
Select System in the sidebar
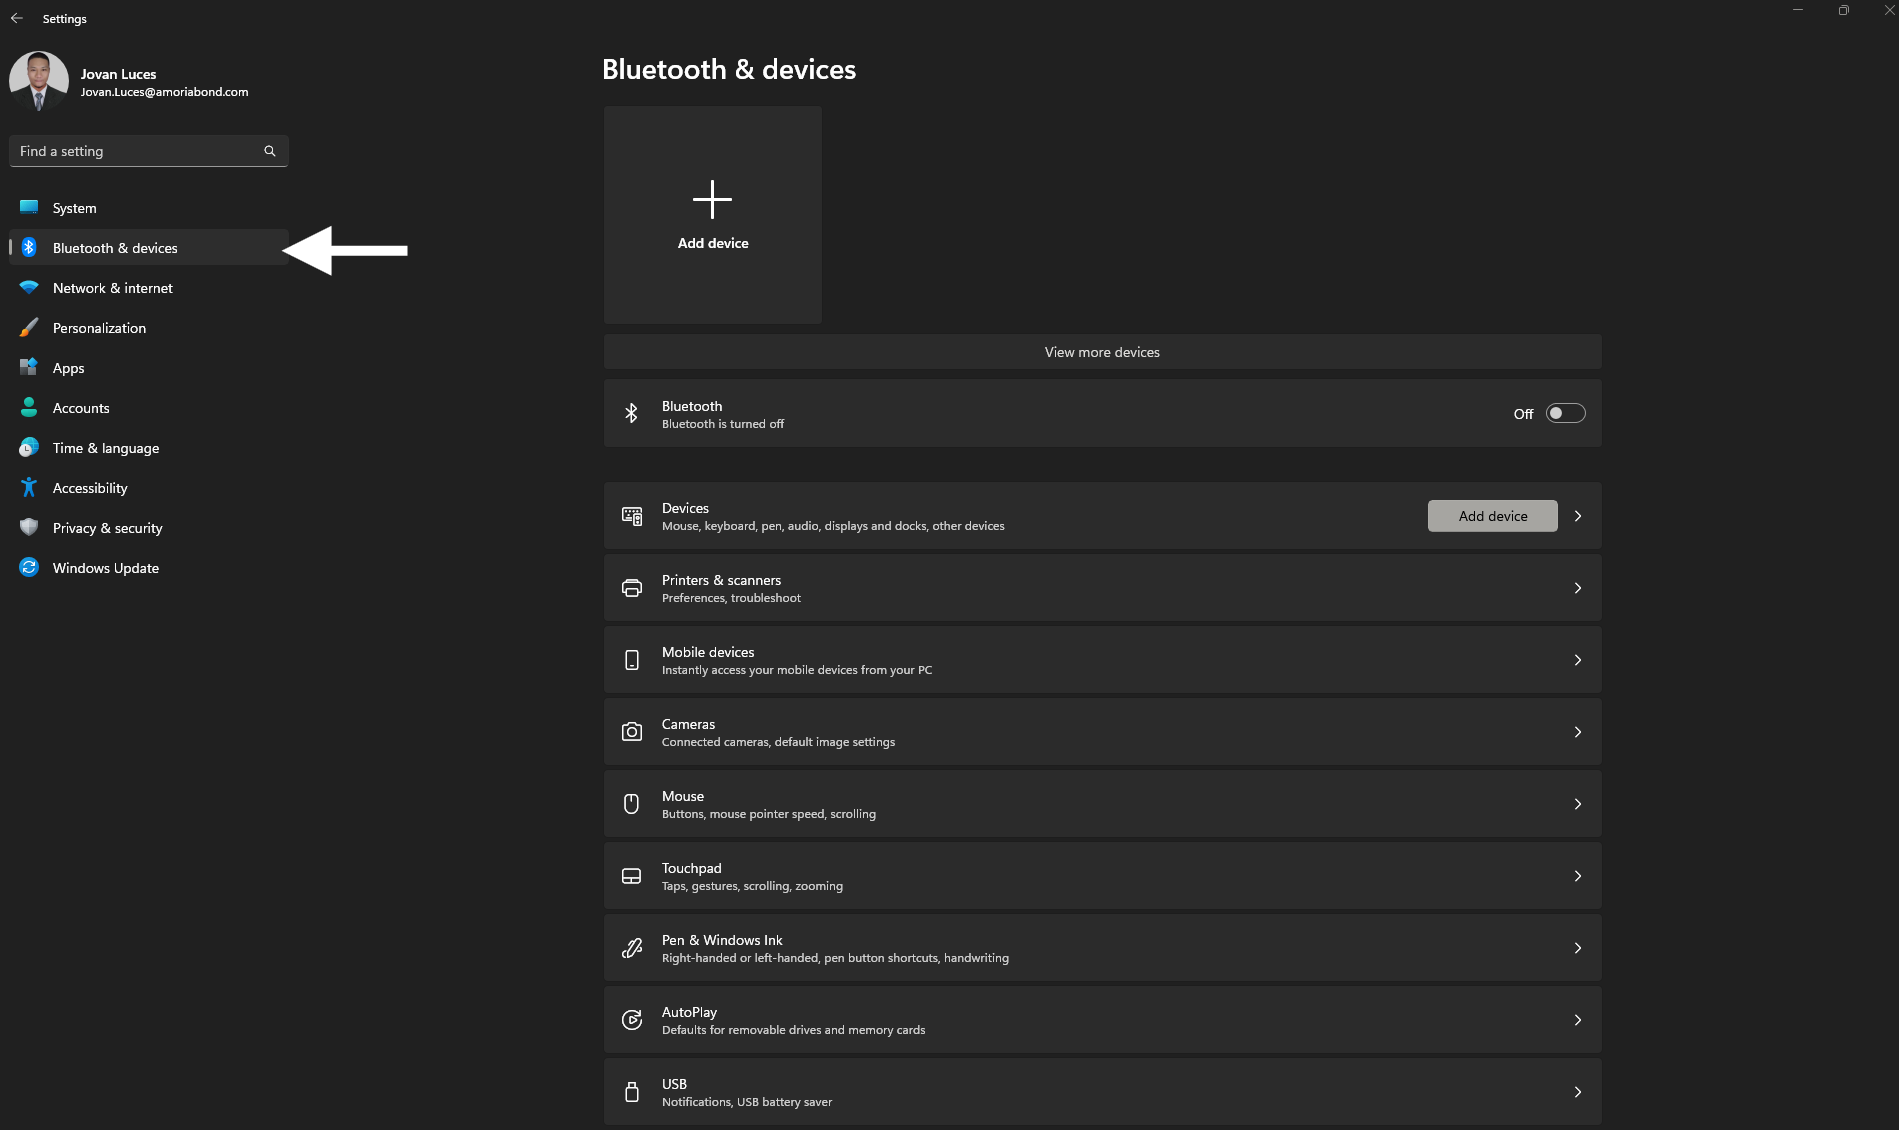pyautogui.click(x=148, y=207)
